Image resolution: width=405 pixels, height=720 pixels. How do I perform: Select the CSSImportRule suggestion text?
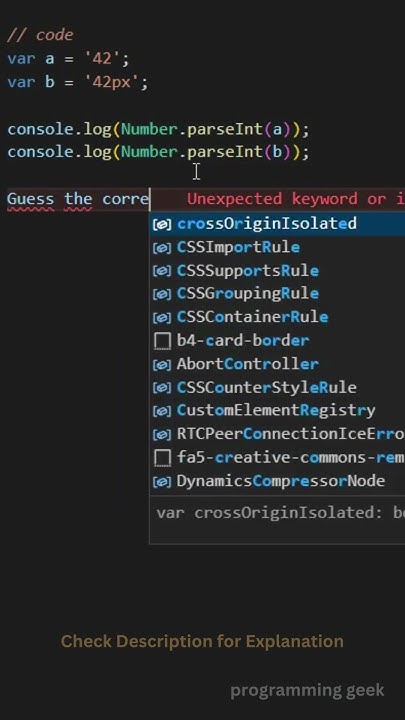pos(238,248)
